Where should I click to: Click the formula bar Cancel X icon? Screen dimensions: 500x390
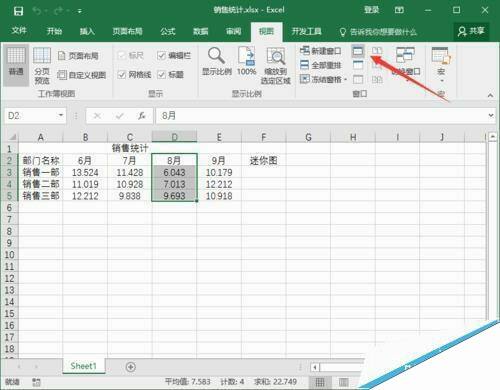click(97, 116)
